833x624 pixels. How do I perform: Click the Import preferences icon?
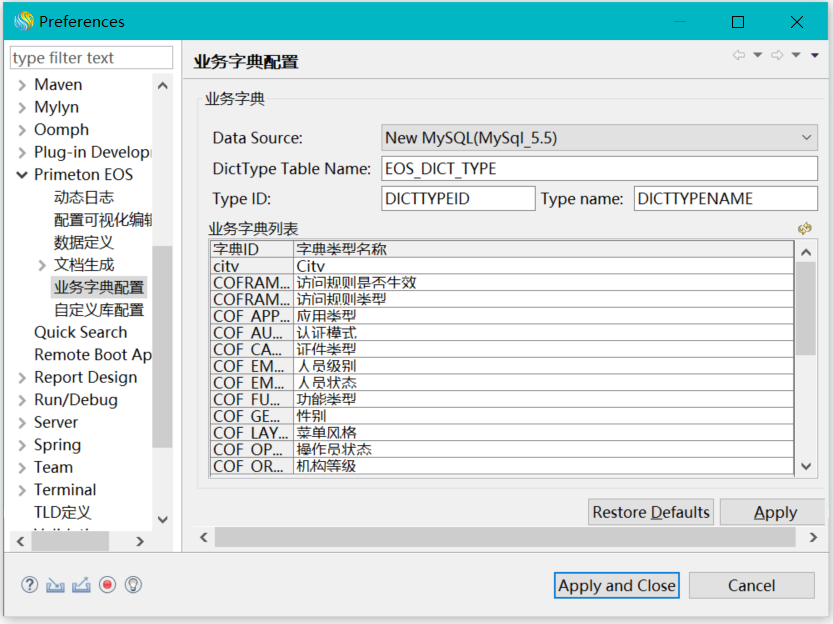point(55,585)
